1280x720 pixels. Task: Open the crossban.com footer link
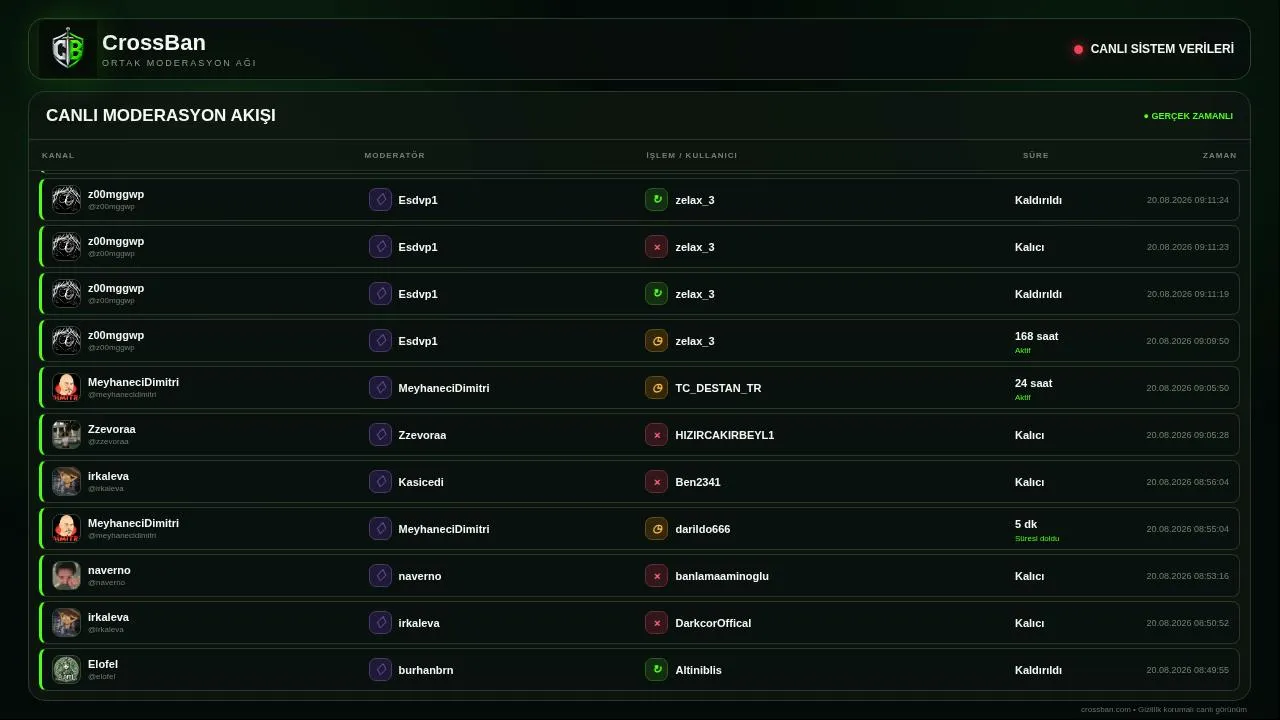point(1106,710)
